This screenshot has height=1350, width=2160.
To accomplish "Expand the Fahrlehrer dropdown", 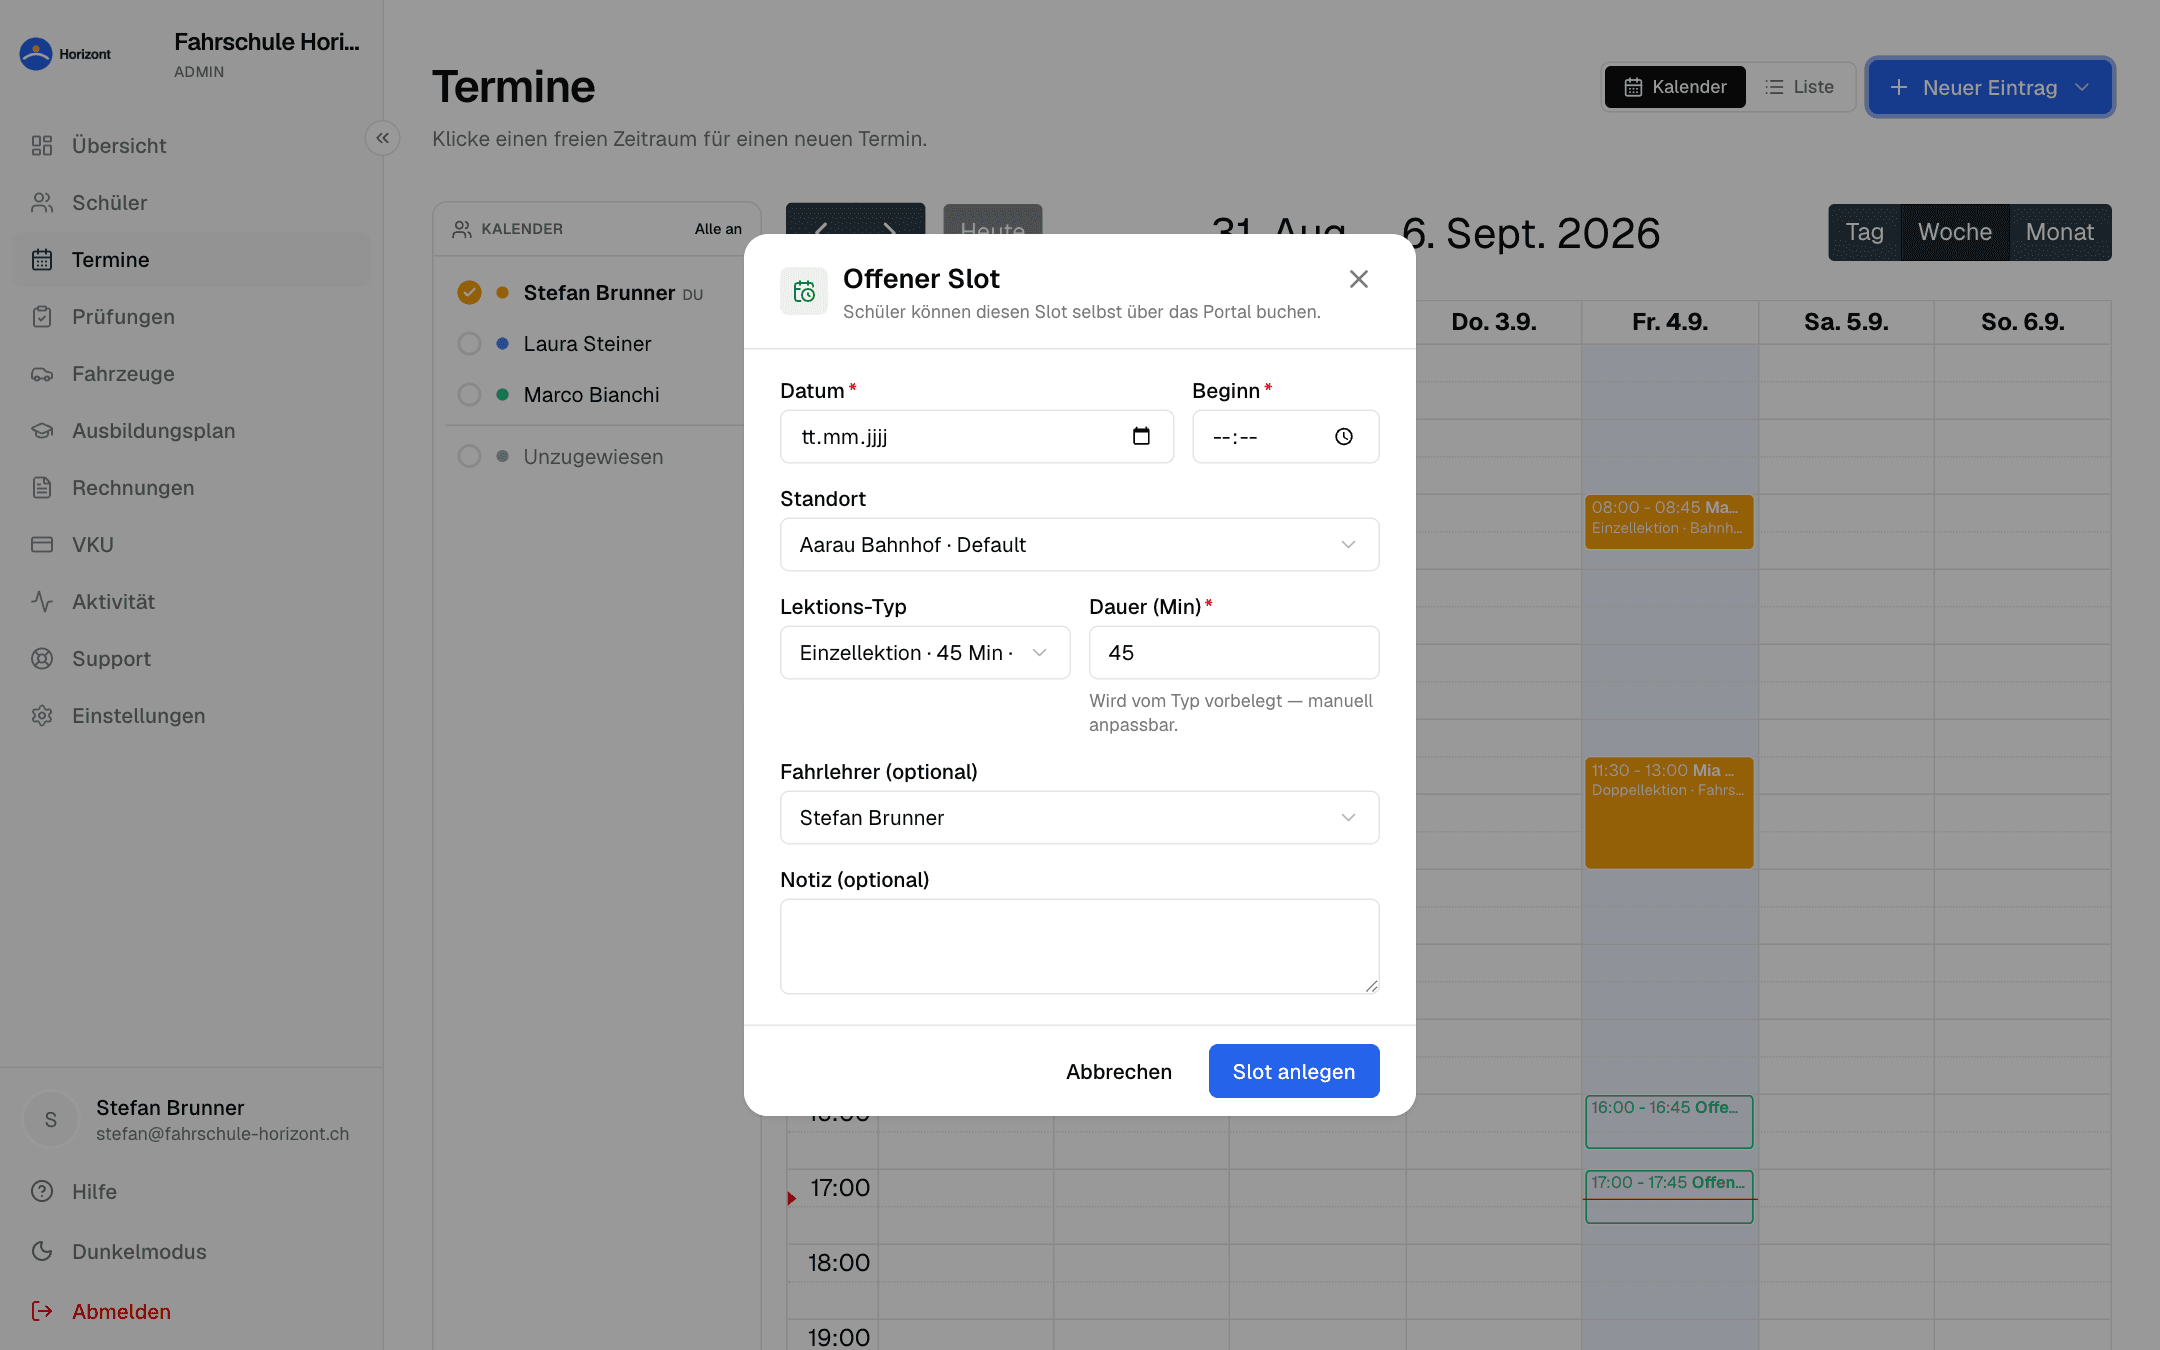I will [1079, 818].
